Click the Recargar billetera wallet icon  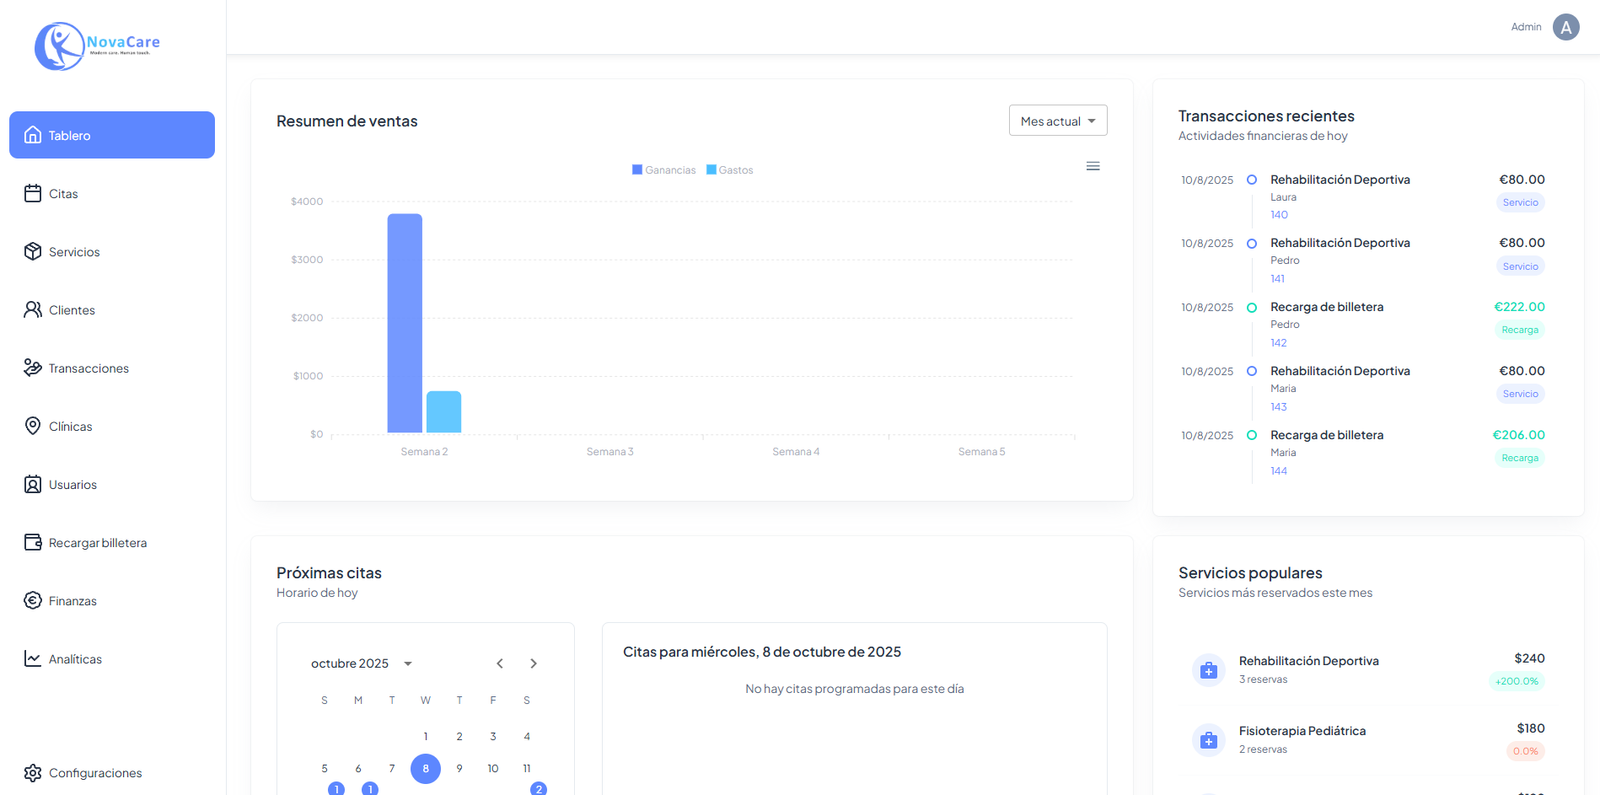[33, 542]
